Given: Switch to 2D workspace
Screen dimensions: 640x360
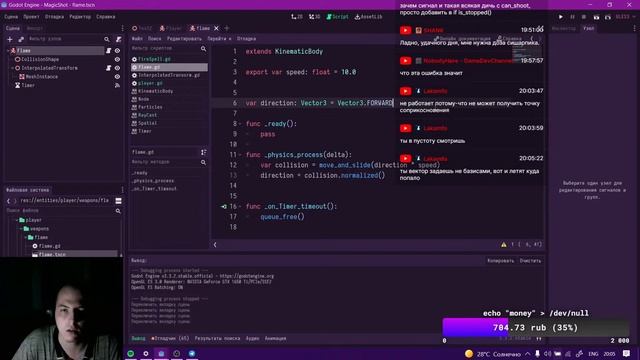Looking at the screenshot, I should click(x=297, y=17).
